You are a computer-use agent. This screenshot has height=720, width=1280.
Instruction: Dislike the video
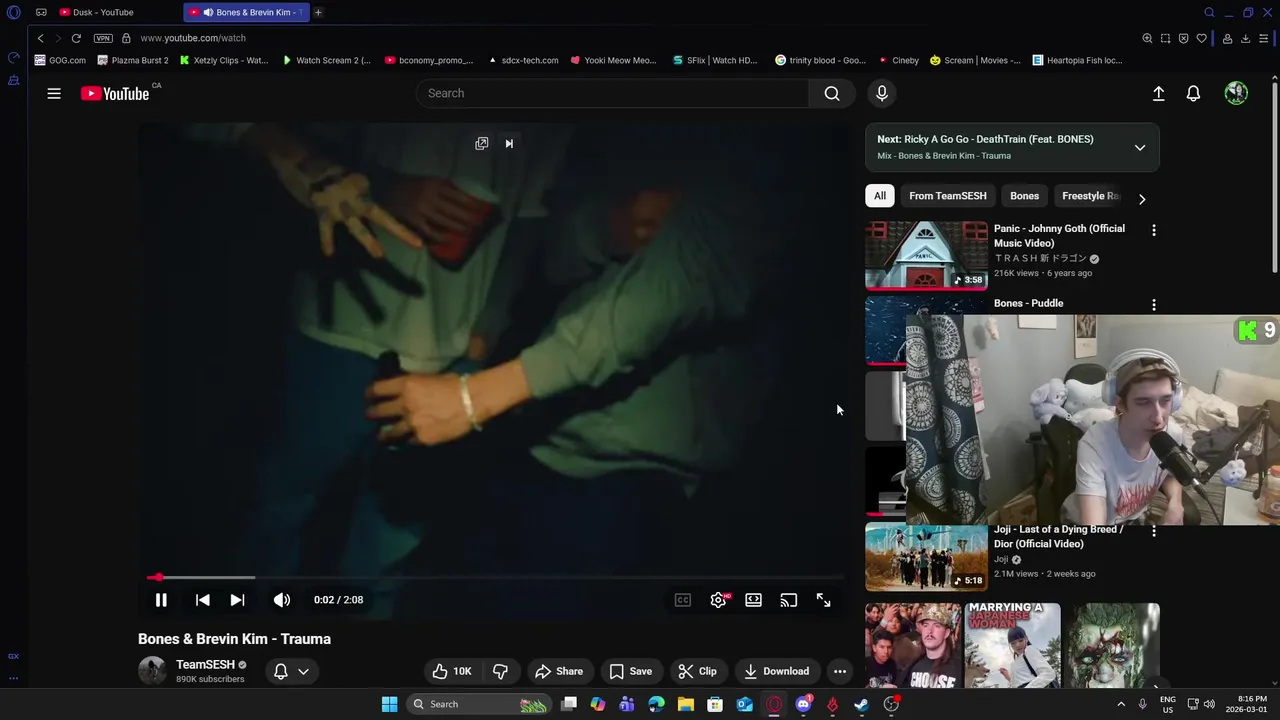(501, 671)
